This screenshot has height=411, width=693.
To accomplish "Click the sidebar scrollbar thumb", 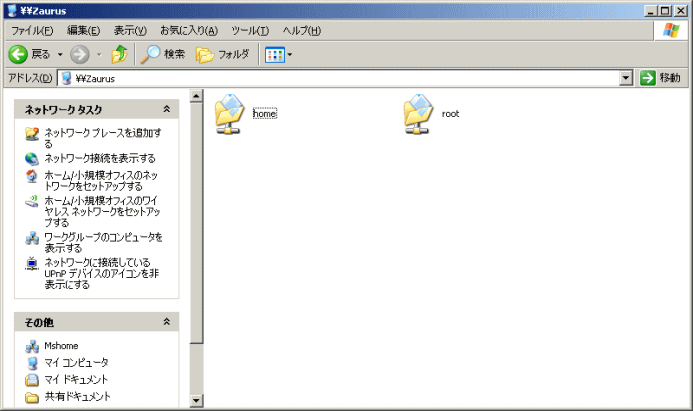I will (196, 223).
